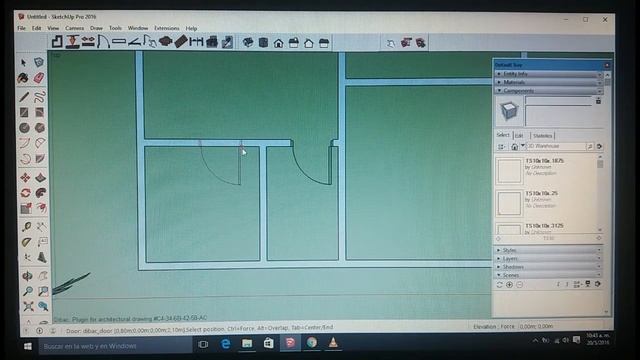Open the Edit tab in Components

[x=519, y=136]
